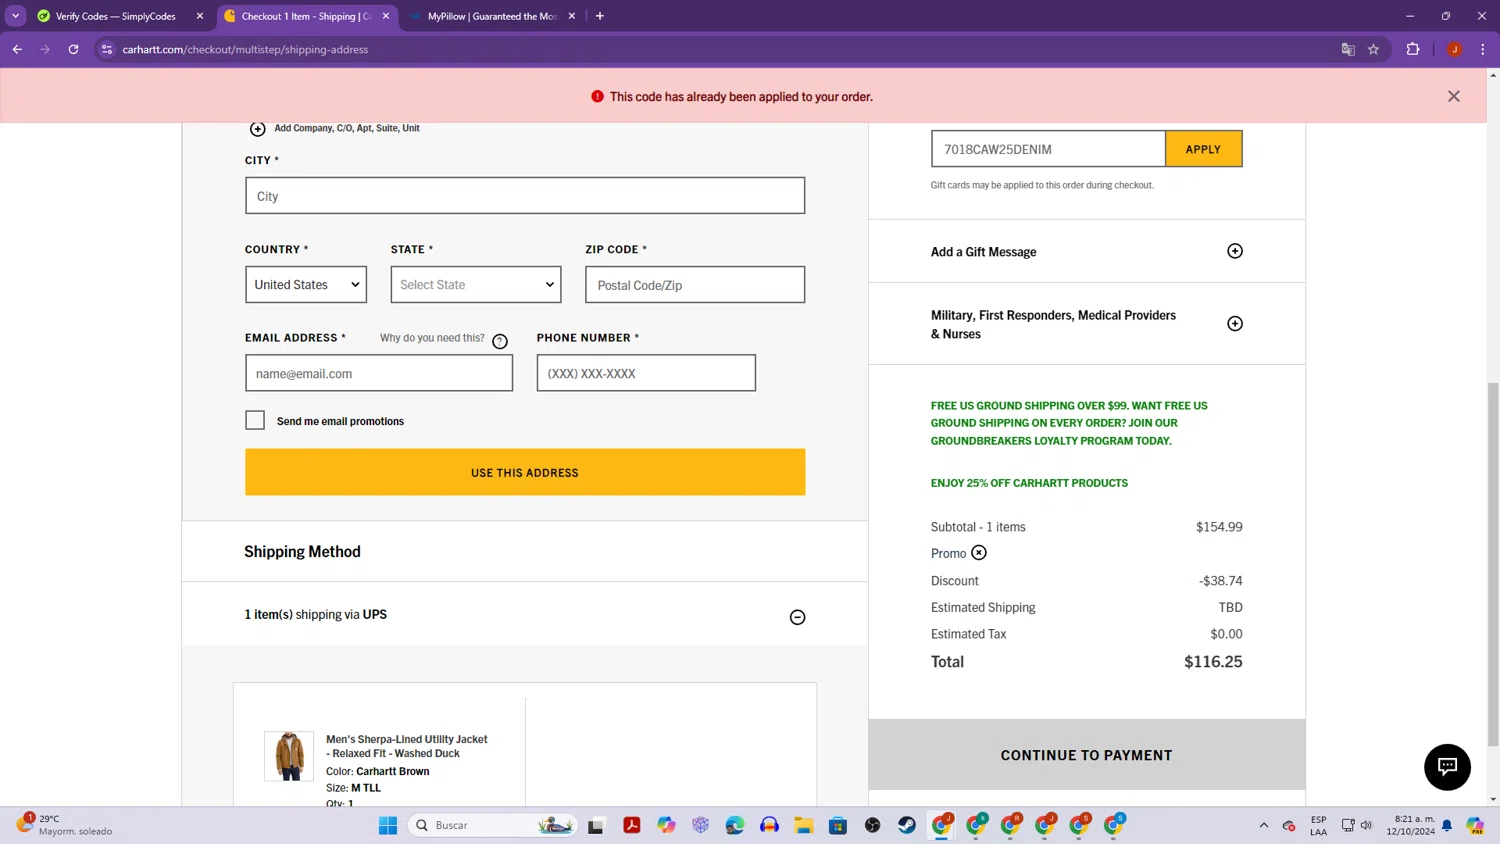Switch to the MyPillow browser tab

[492, 16]
